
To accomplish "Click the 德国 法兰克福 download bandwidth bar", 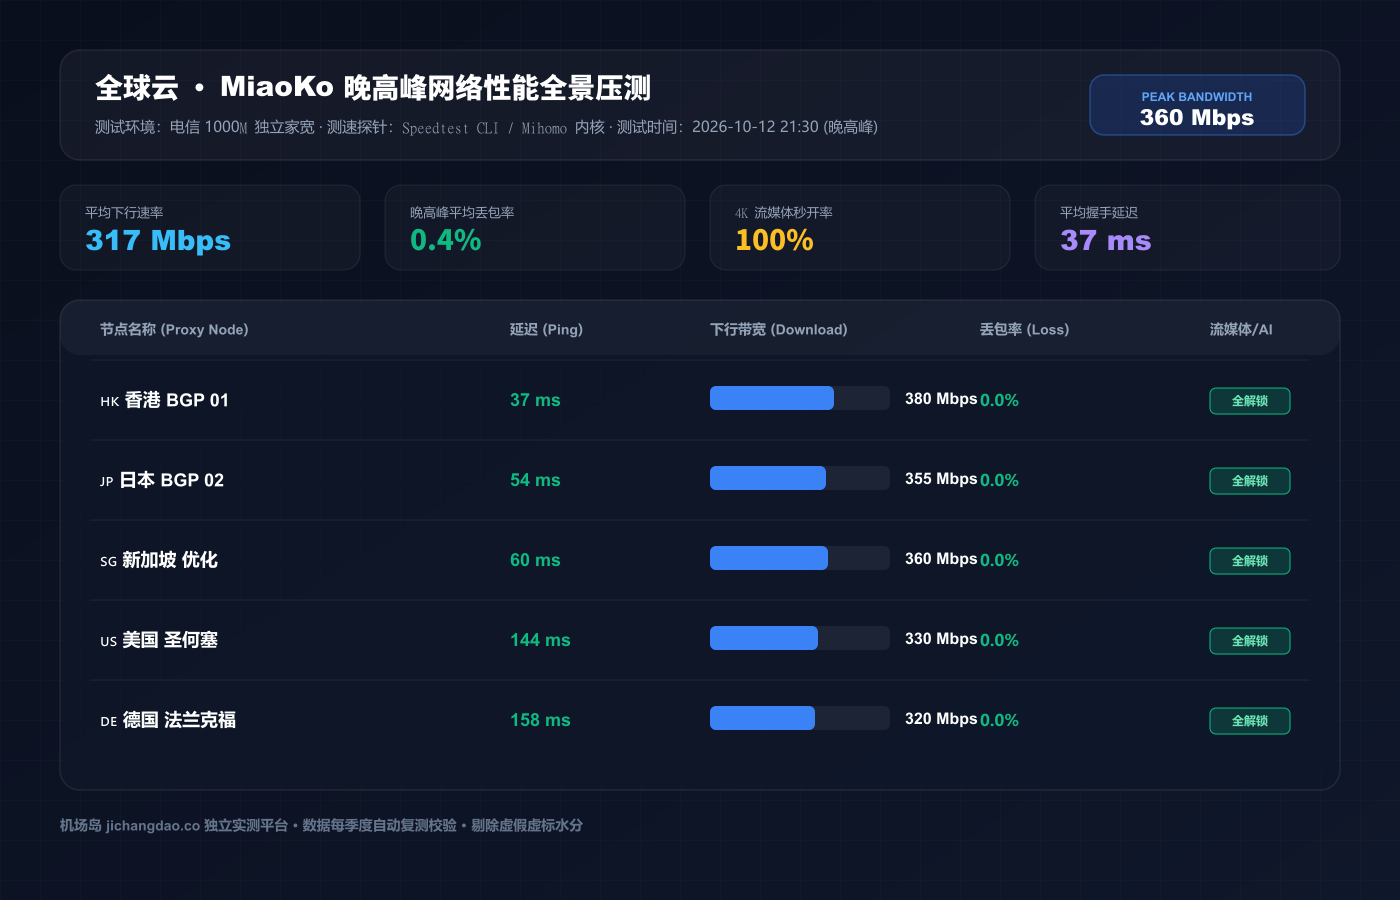I will [x=800, y=718].
